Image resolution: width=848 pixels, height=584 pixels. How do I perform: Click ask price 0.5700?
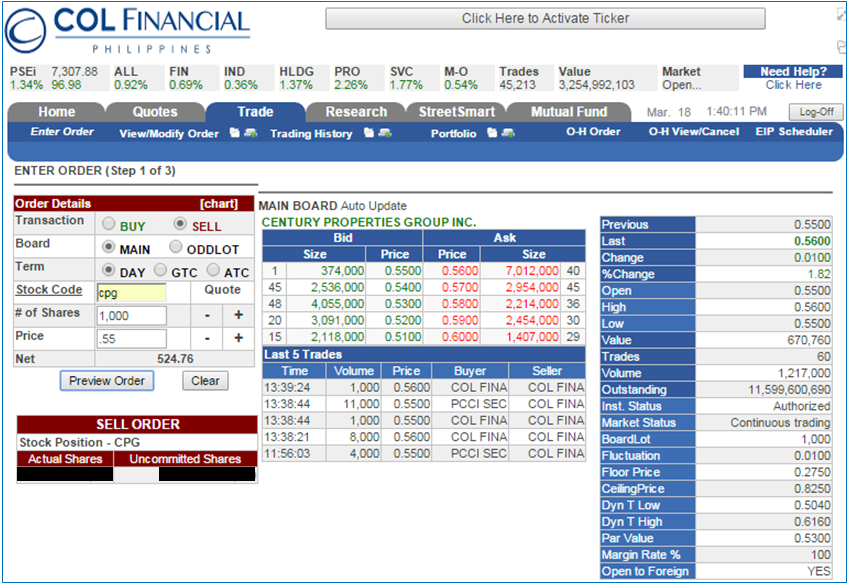(460, 287)
